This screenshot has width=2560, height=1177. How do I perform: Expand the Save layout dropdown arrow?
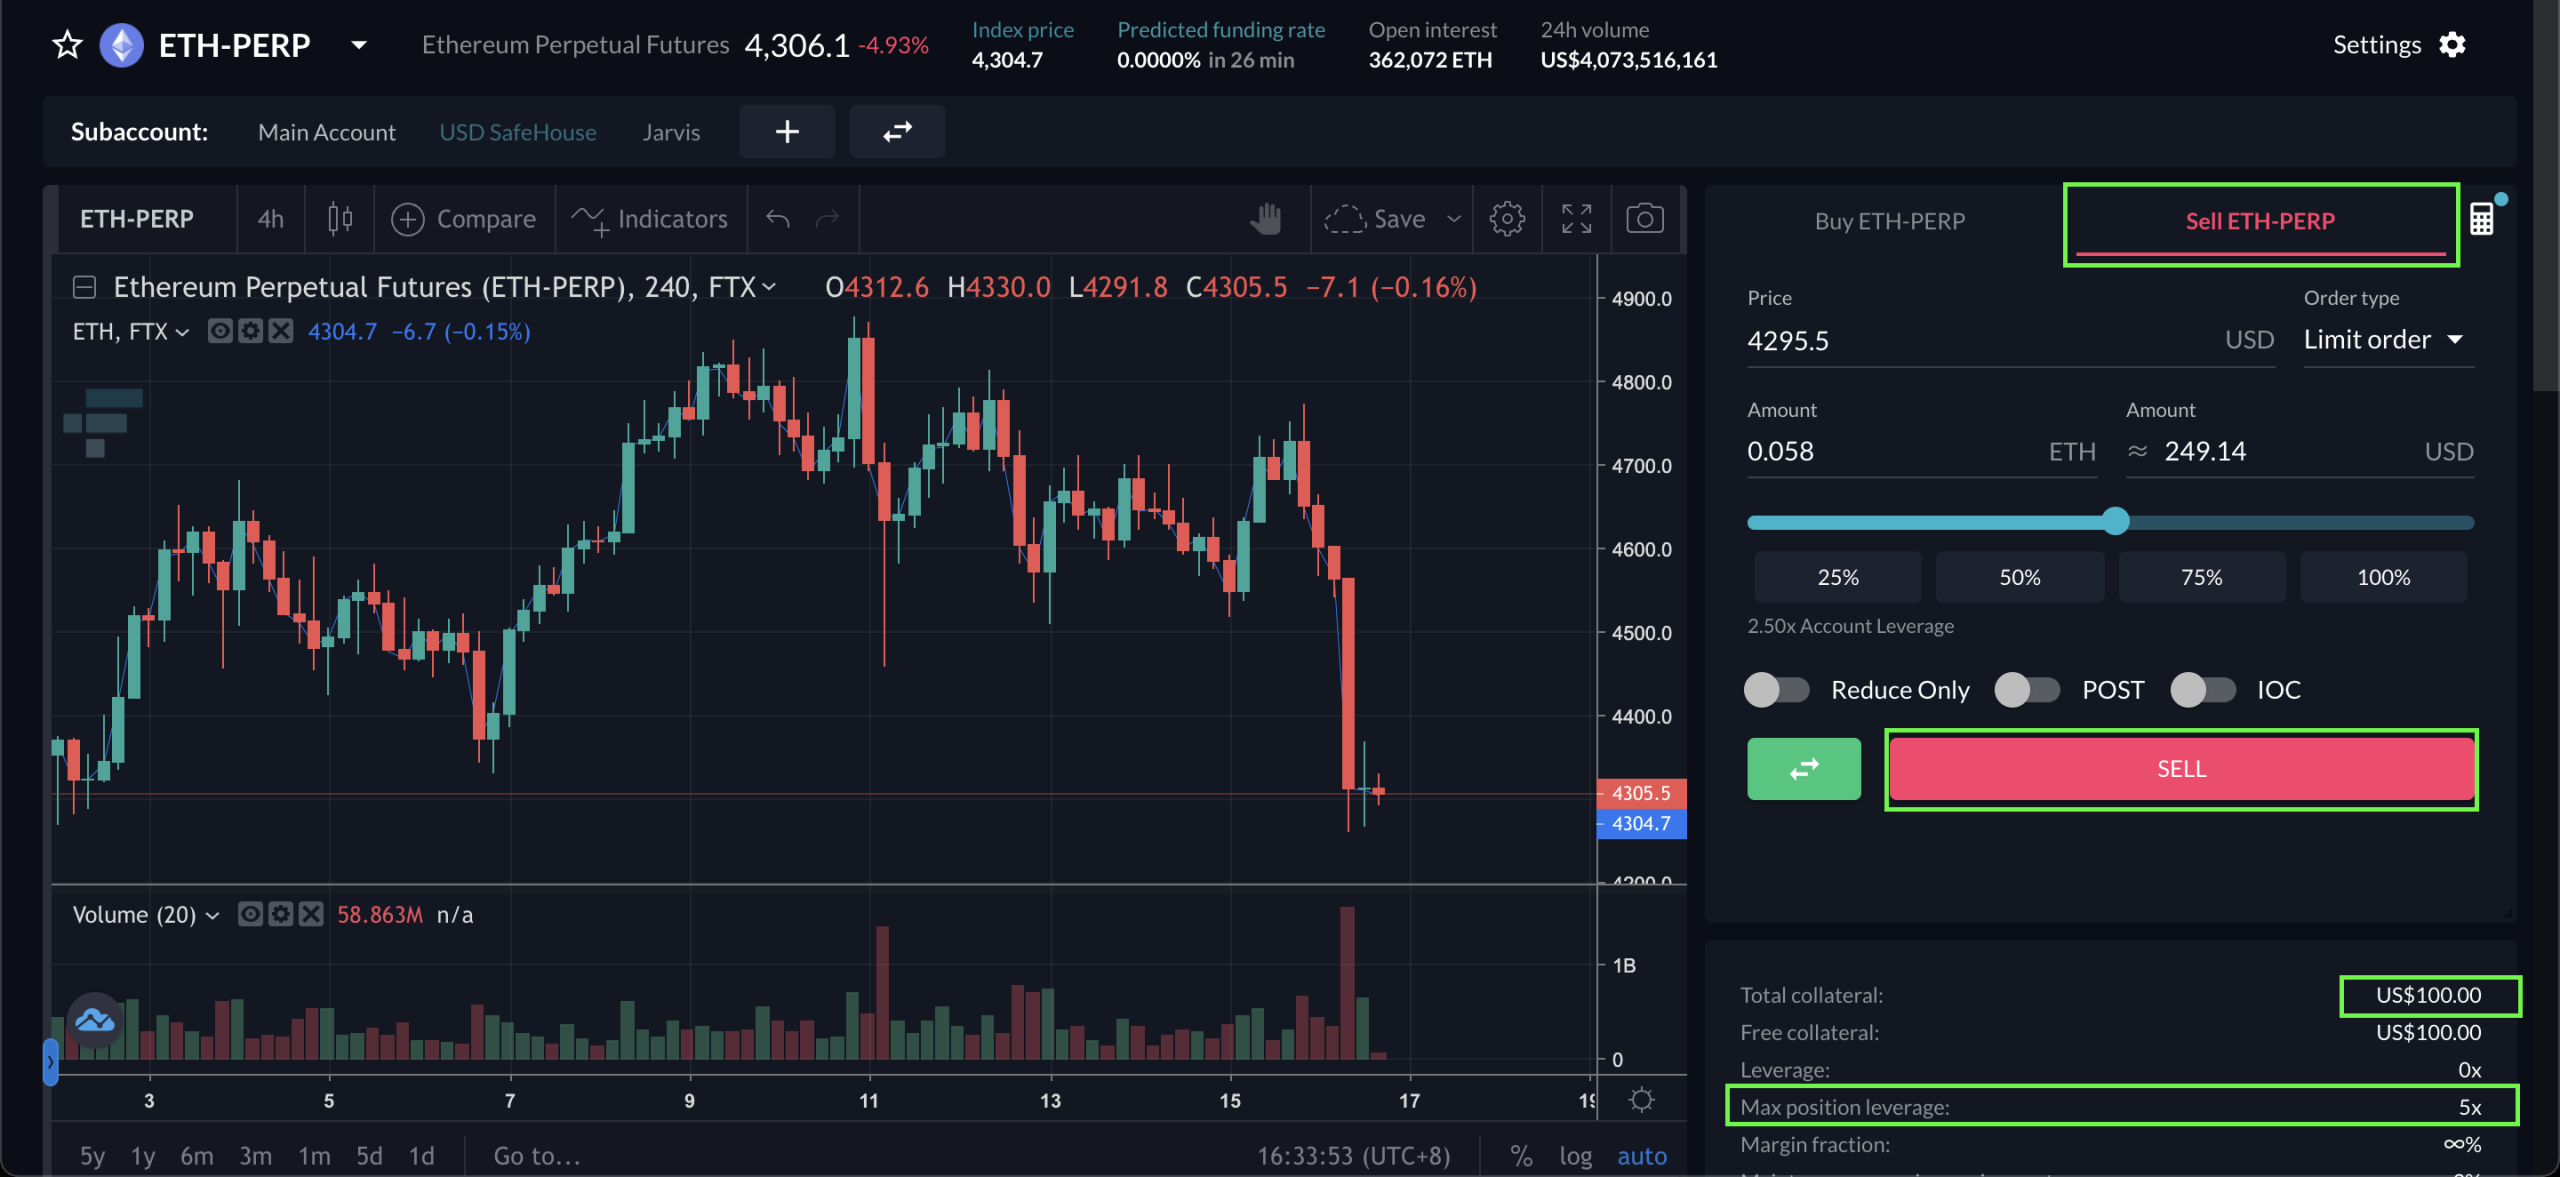coord(1454,219)
